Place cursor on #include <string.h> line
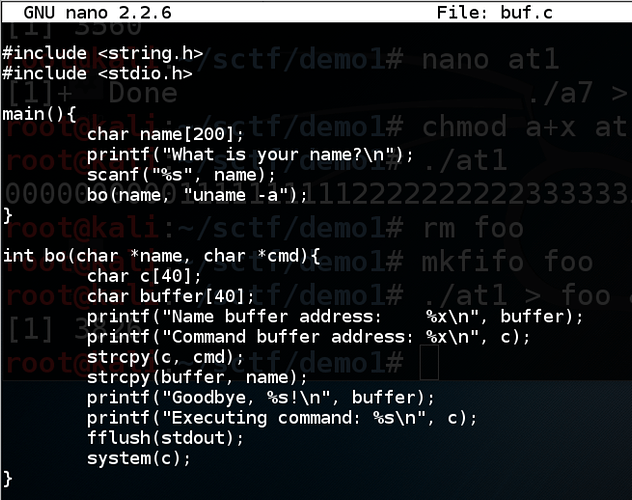 coord(103,54)
